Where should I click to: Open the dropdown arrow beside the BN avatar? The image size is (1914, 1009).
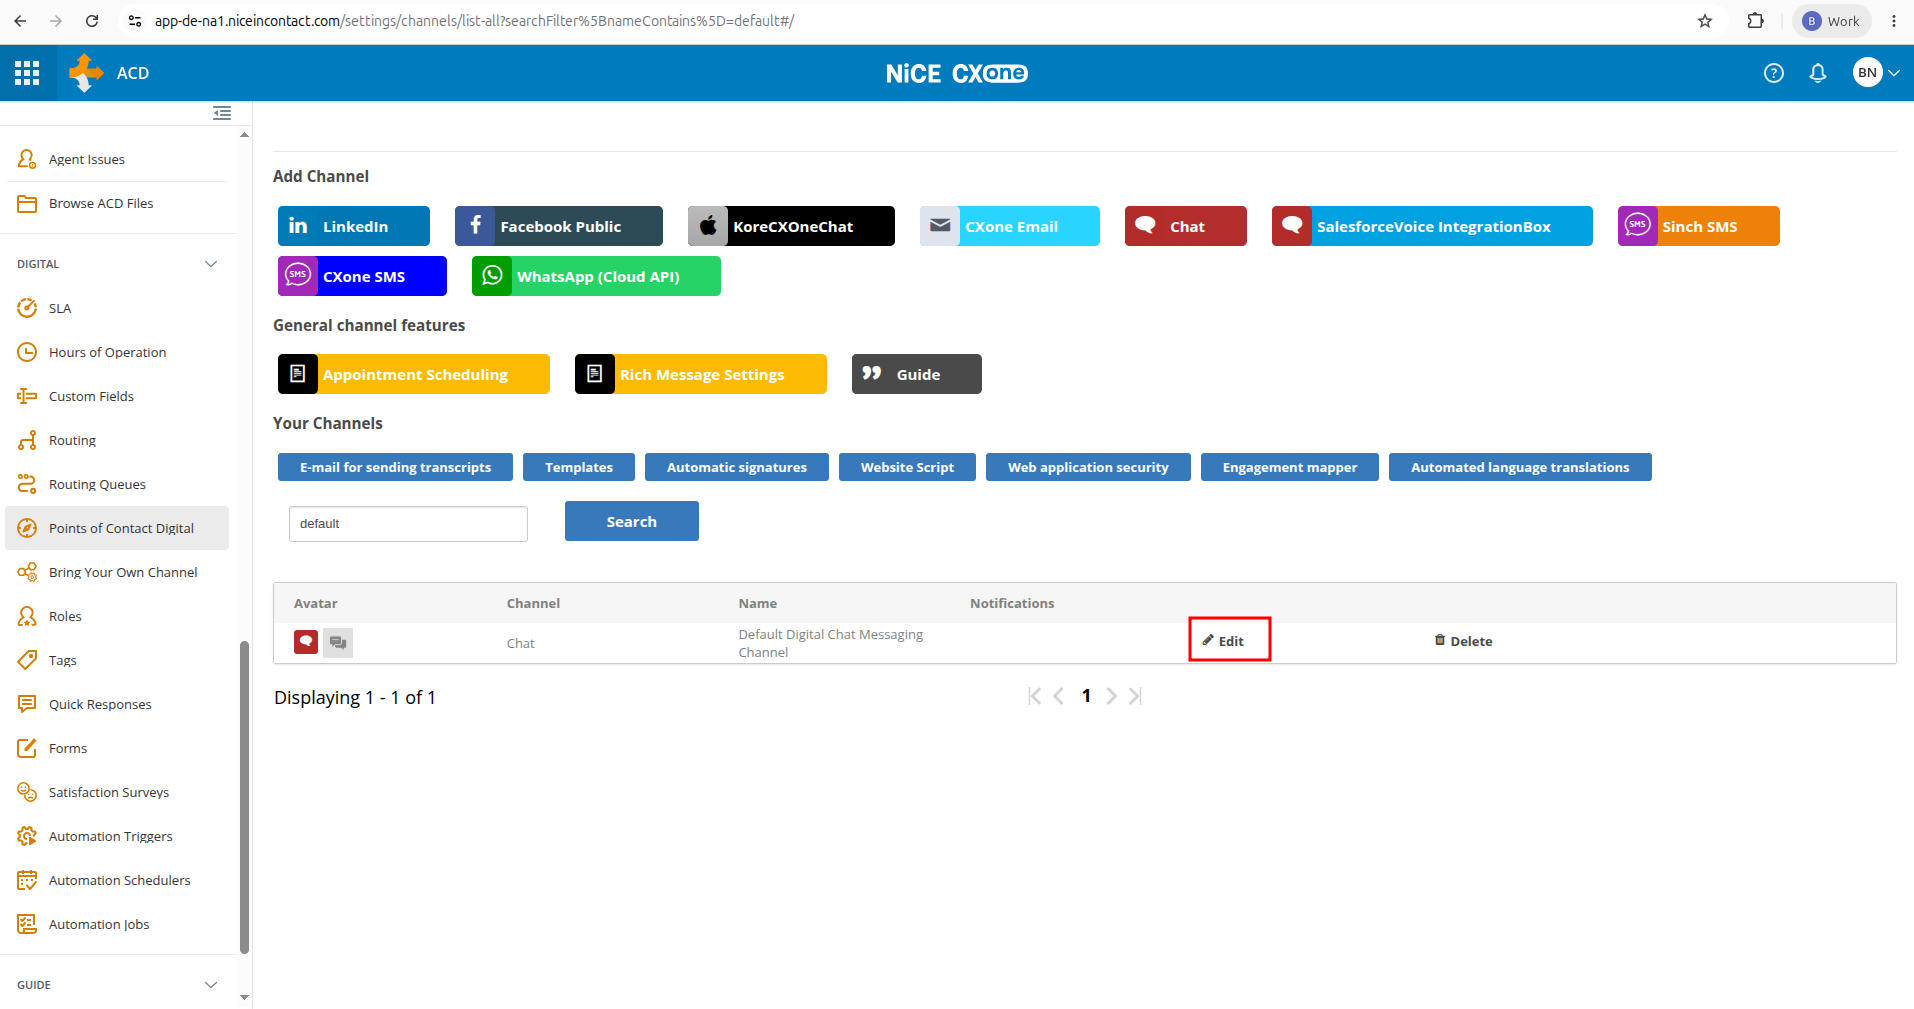click(1893, 73)
